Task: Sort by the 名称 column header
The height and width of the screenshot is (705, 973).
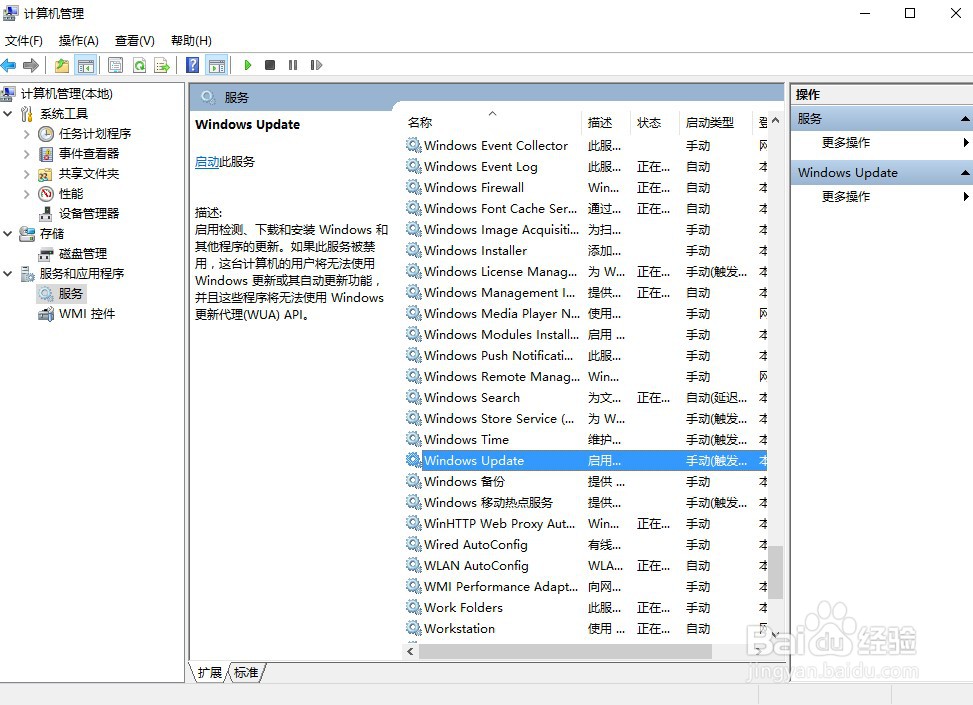Action: 491,122
